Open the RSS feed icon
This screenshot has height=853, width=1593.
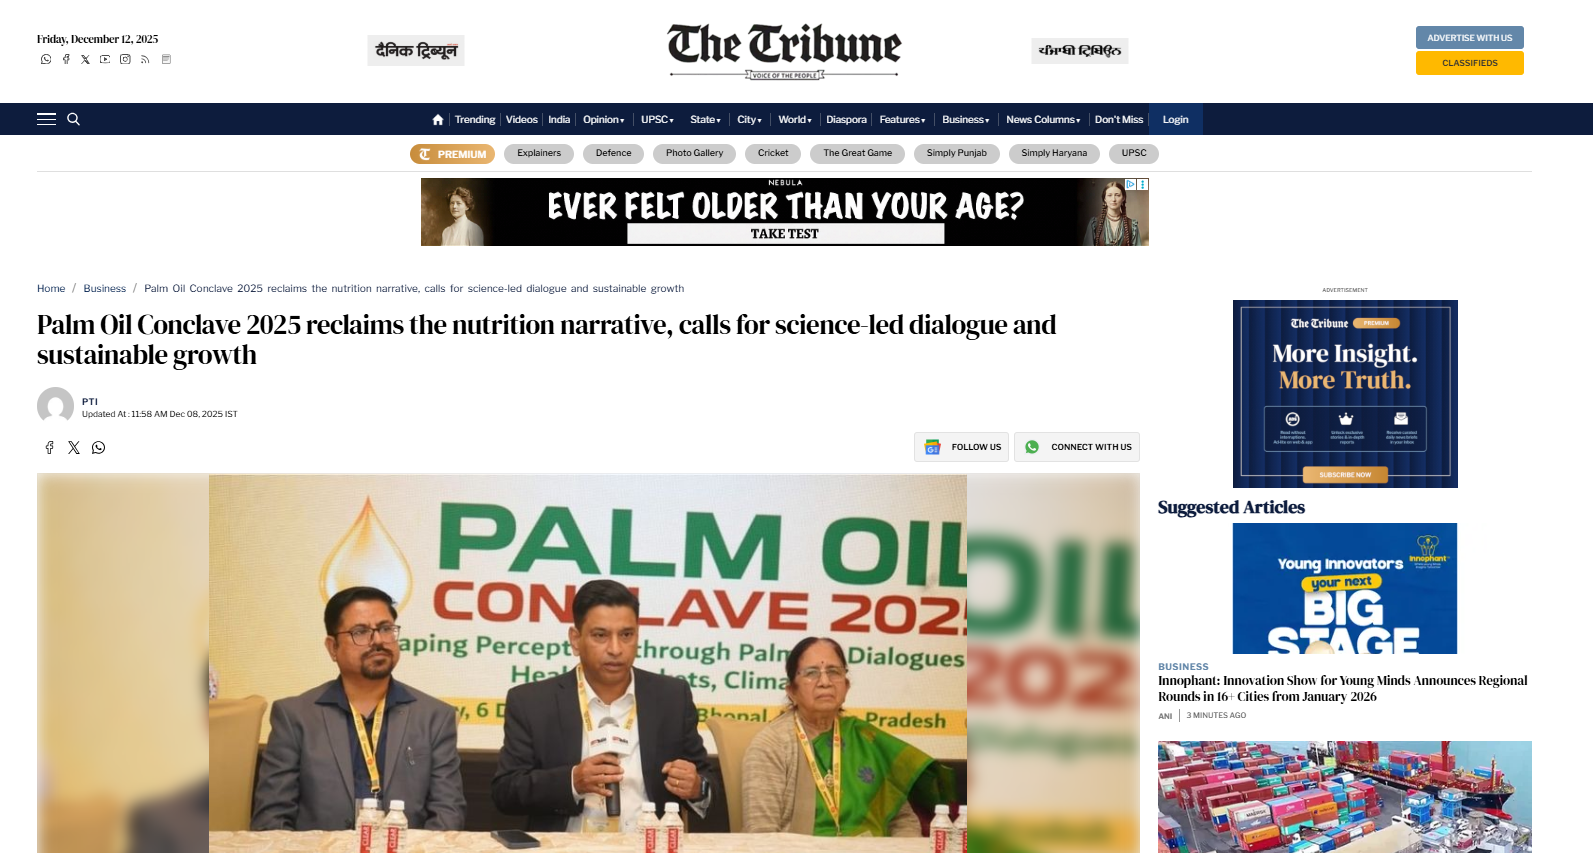point(145,59)
